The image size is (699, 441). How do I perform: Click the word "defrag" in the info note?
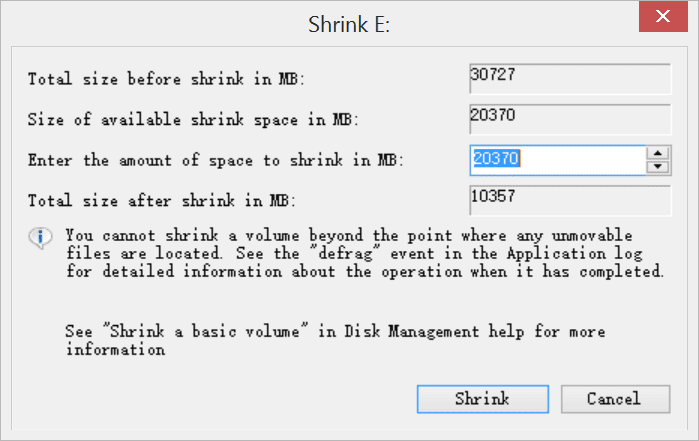pyautogui.click(x=345, y=254)
